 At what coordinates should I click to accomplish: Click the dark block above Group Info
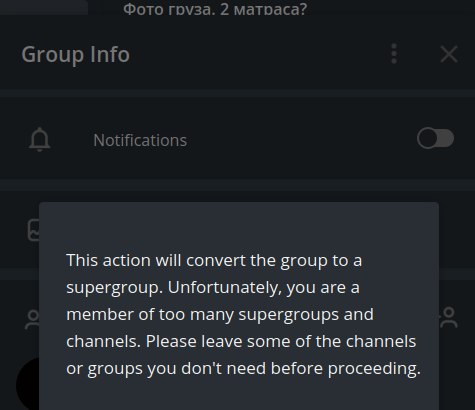44,7
